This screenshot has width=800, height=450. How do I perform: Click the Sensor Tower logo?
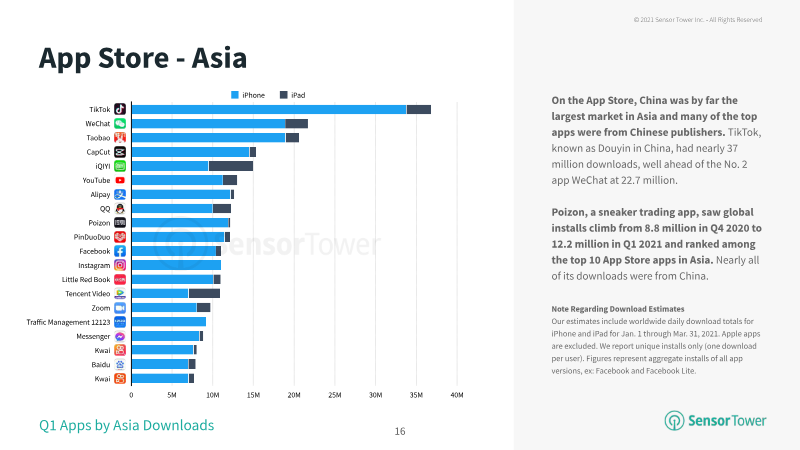coord(715,420)
